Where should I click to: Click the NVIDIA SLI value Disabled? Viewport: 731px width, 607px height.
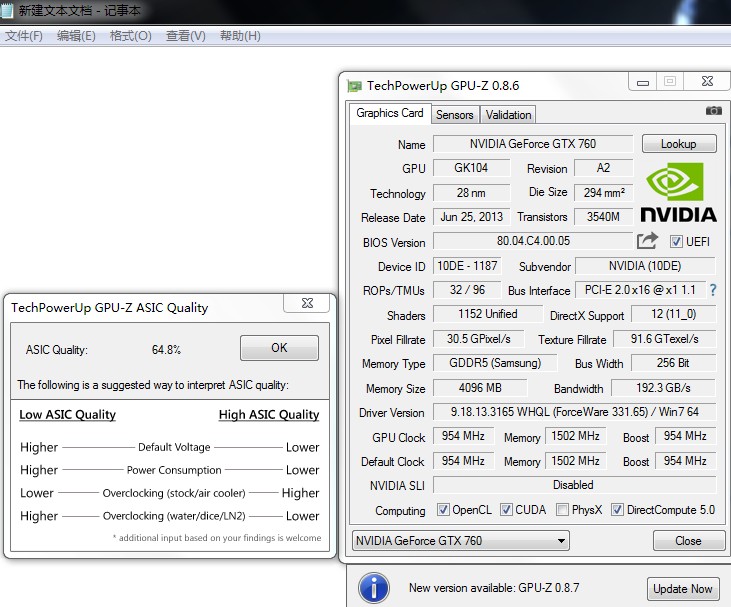pos(574,485)
